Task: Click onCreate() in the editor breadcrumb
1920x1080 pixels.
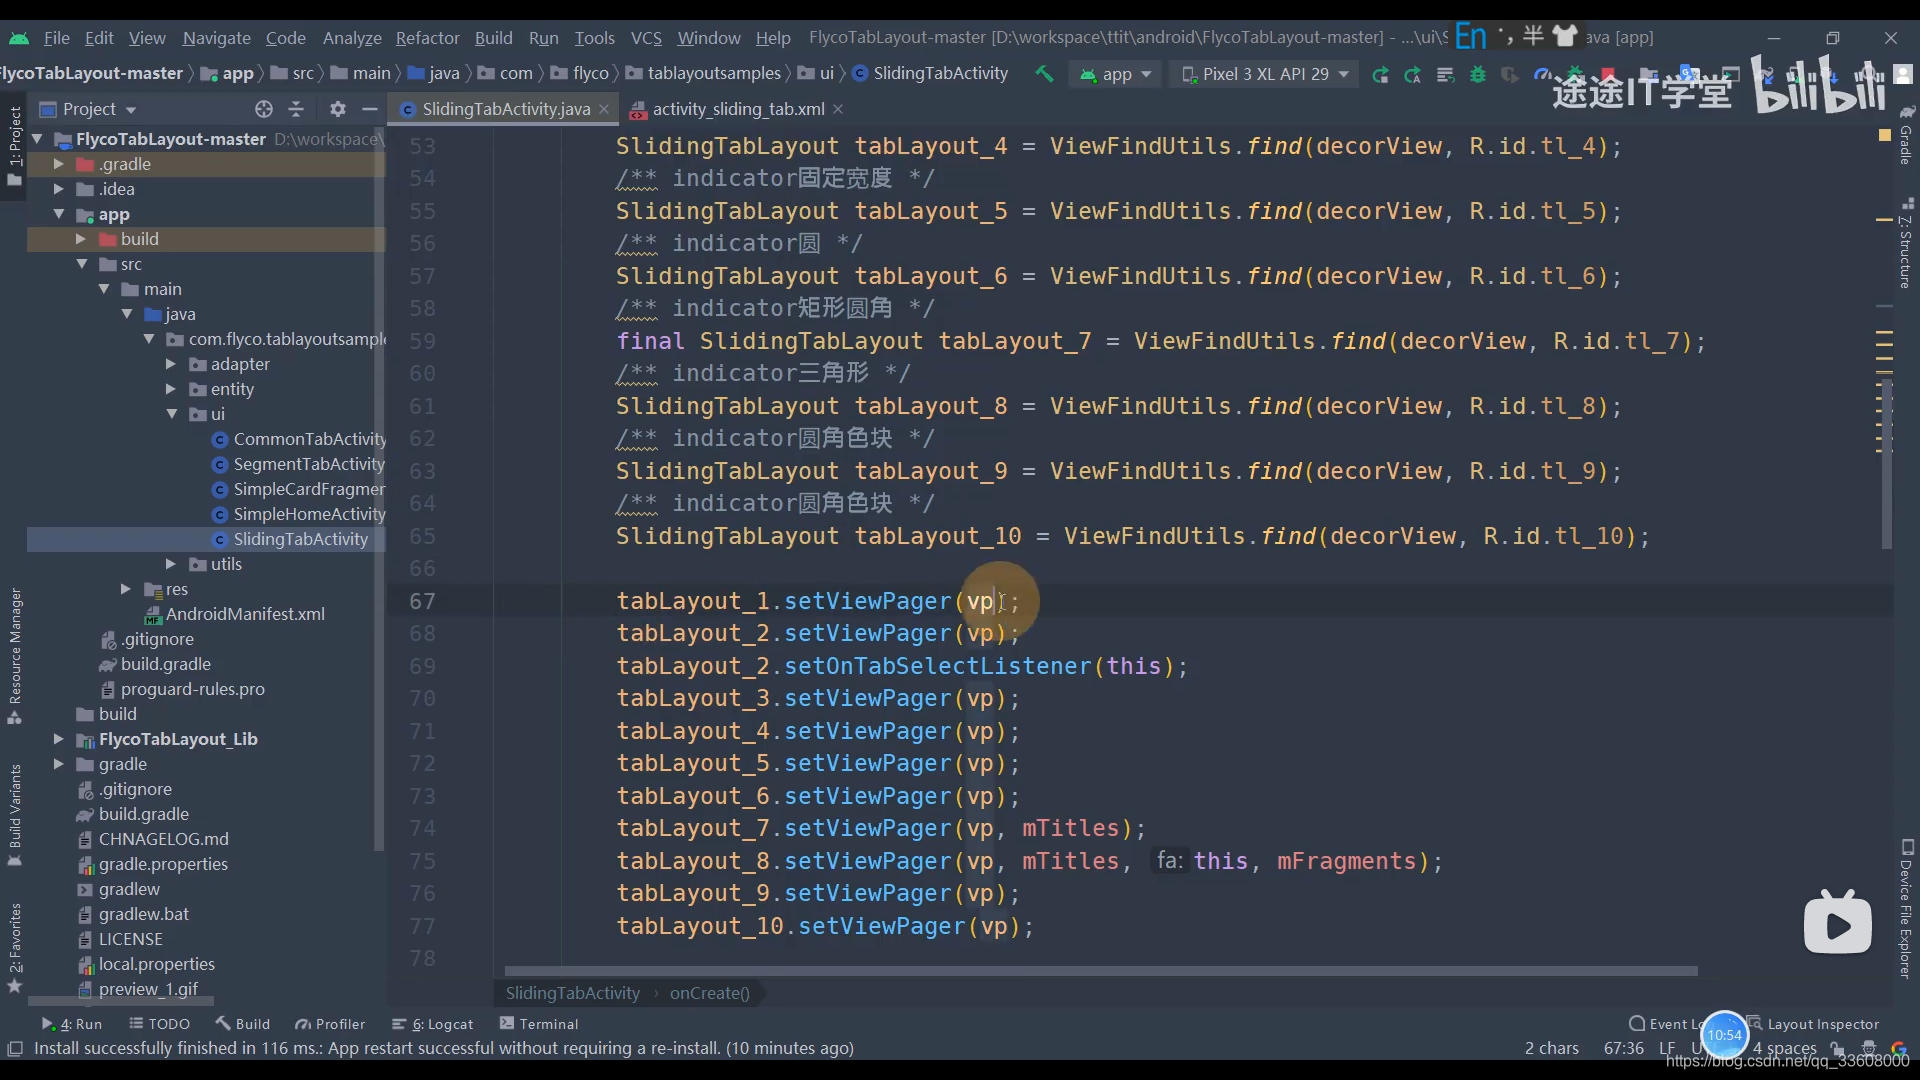Action: coord(709,993)
